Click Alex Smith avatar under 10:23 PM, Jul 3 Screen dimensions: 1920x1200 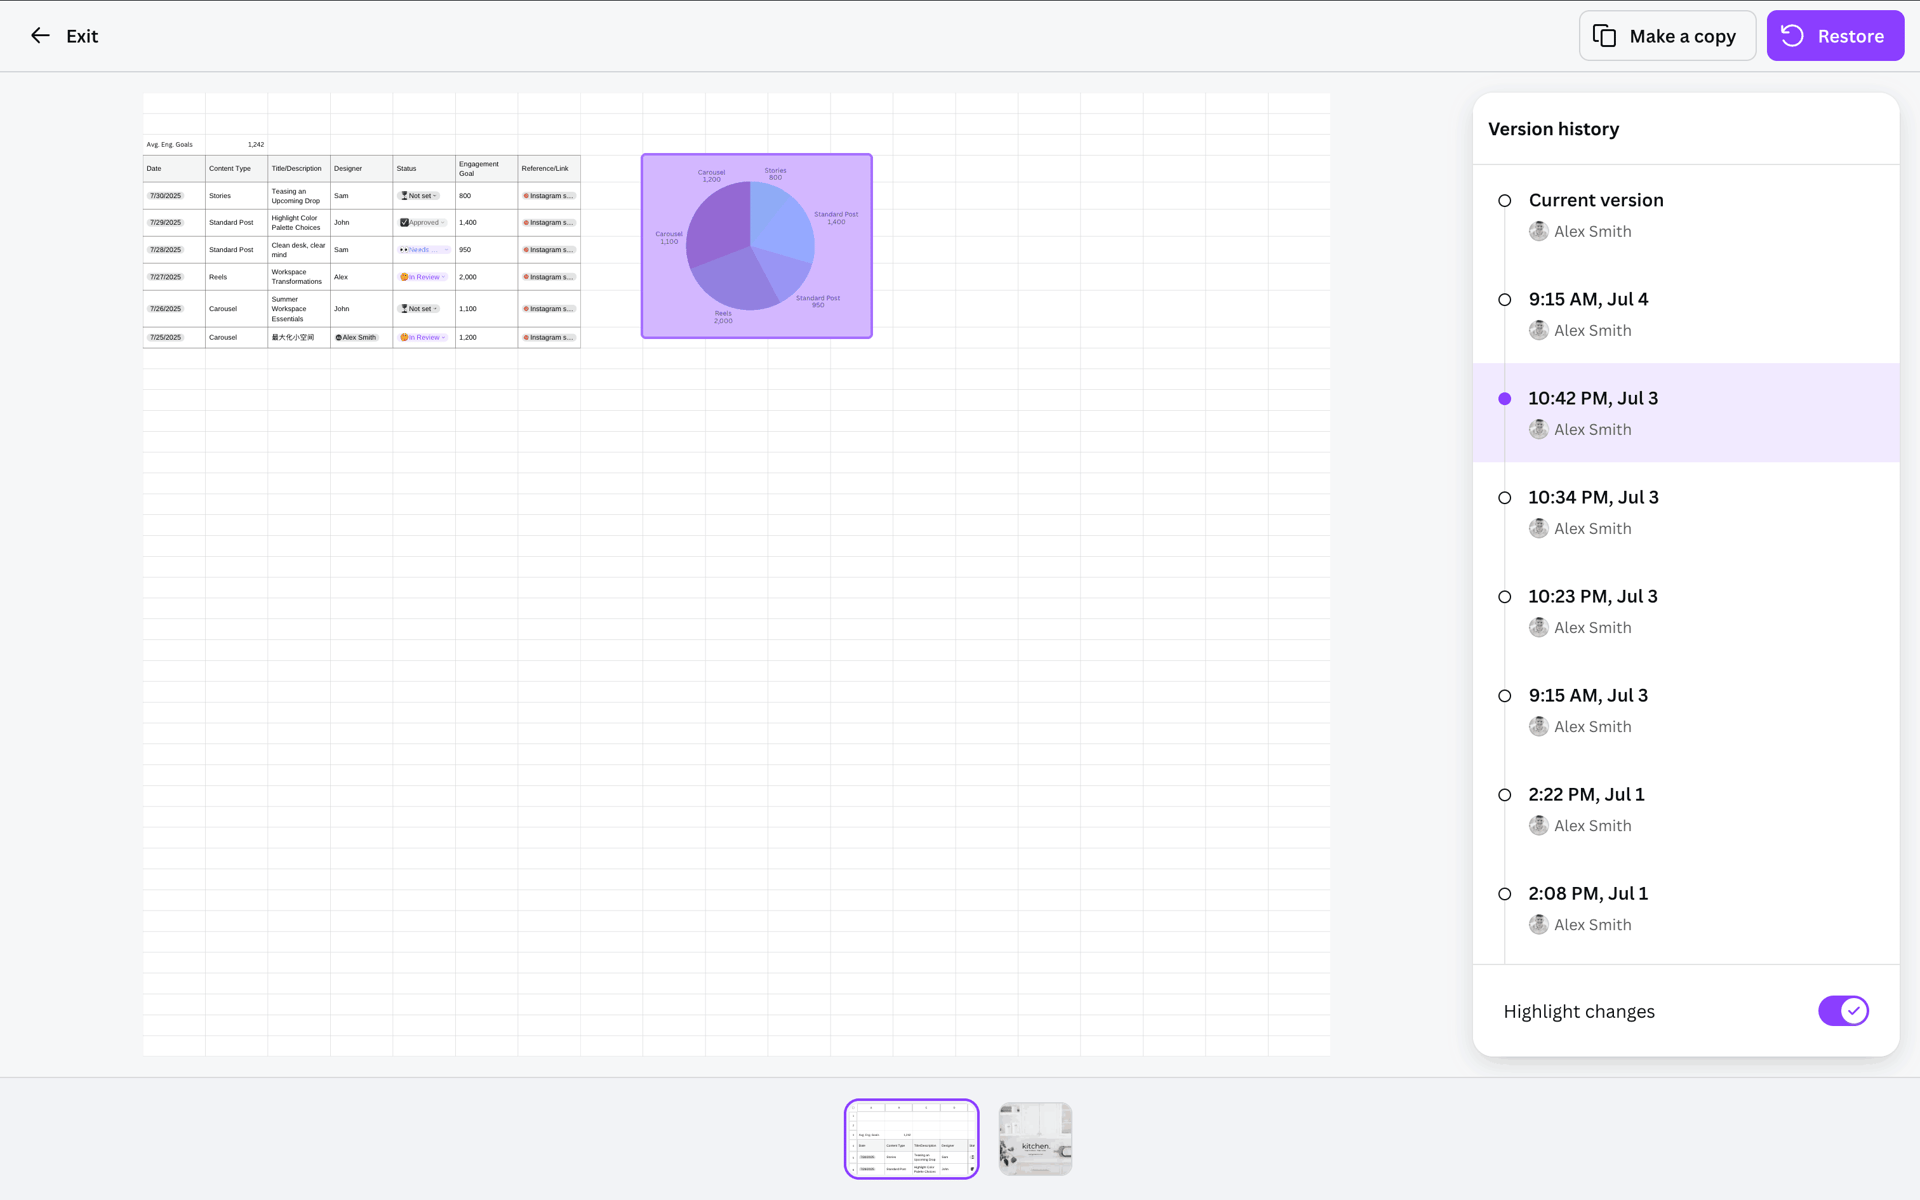[1538, 627]
